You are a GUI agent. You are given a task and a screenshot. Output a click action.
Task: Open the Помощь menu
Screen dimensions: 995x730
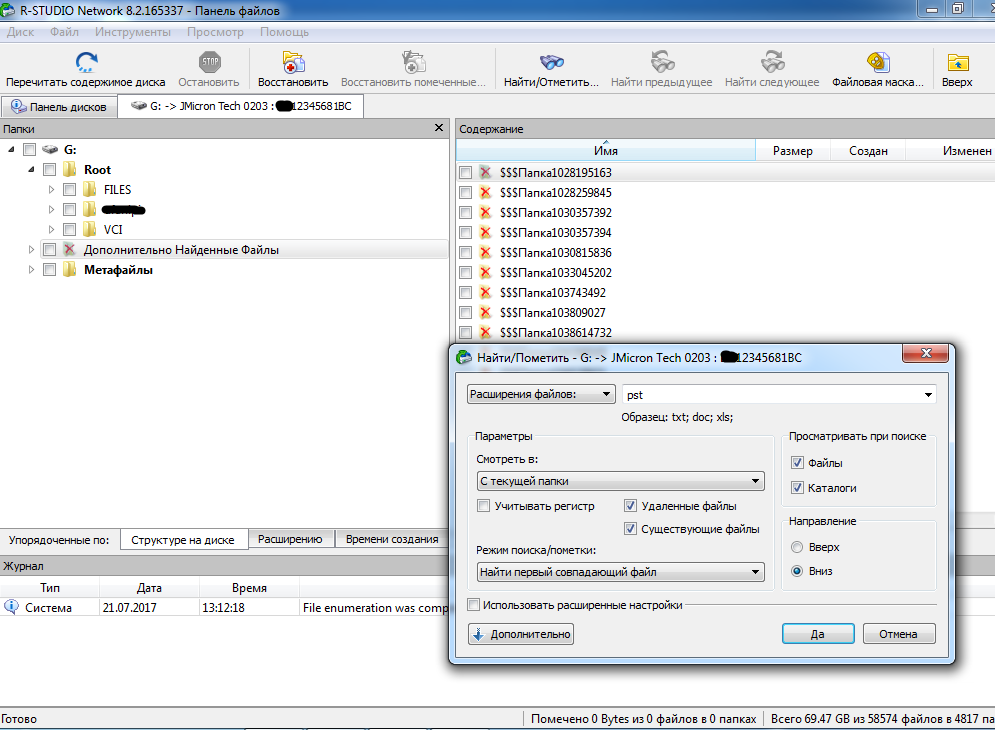tap(284, 32)
